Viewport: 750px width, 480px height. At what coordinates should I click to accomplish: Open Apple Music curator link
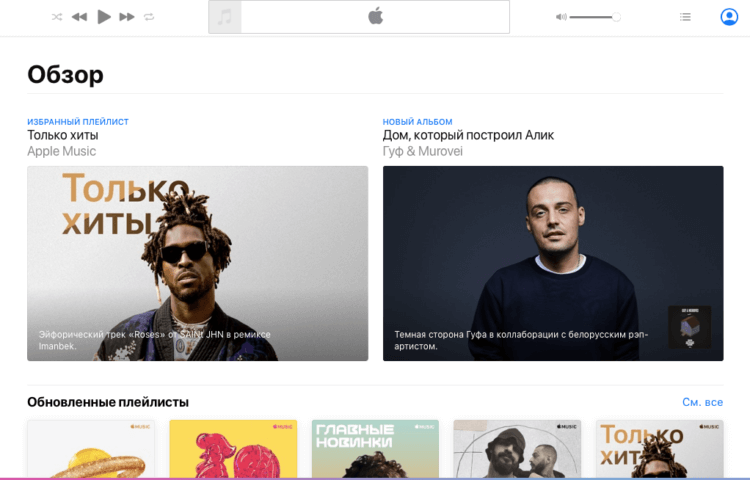tap(61, 151)
